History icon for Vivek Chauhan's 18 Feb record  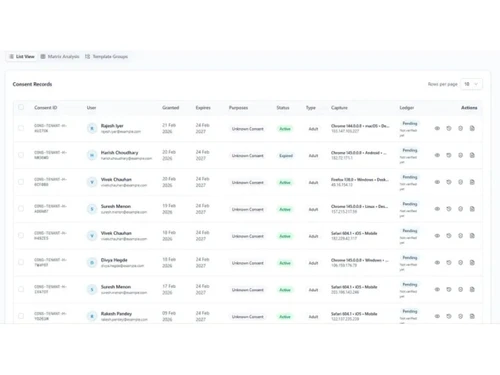pyautogui.click(x=449, y=236)
